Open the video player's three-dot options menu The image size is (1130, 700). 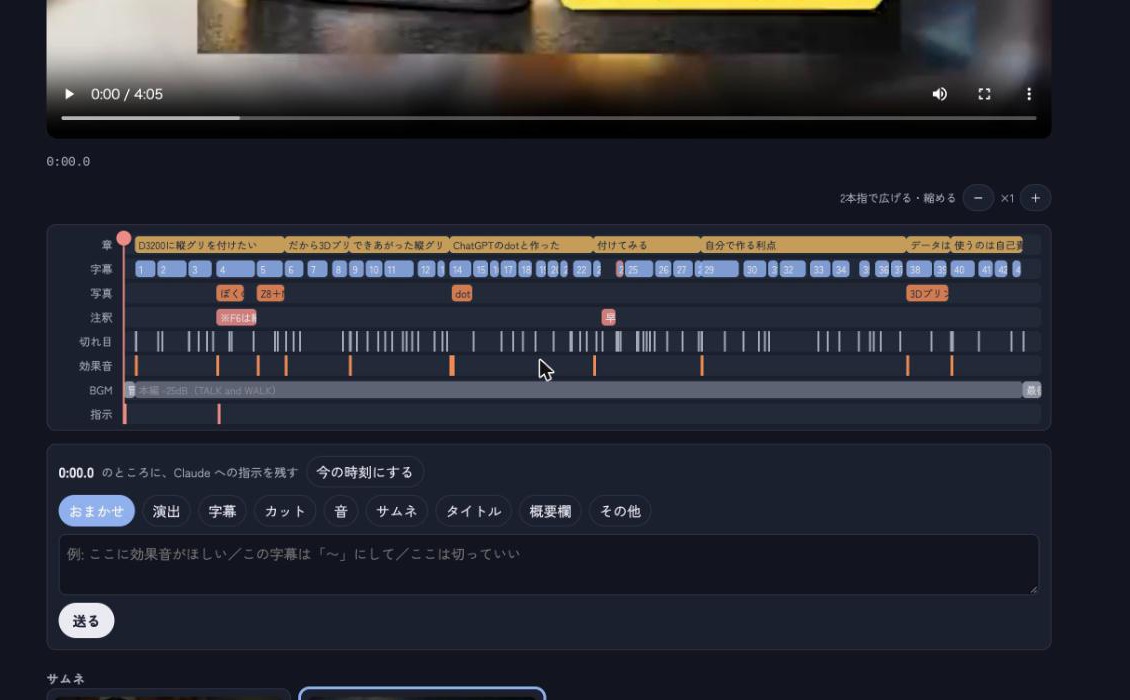[x=1029, y=94]
